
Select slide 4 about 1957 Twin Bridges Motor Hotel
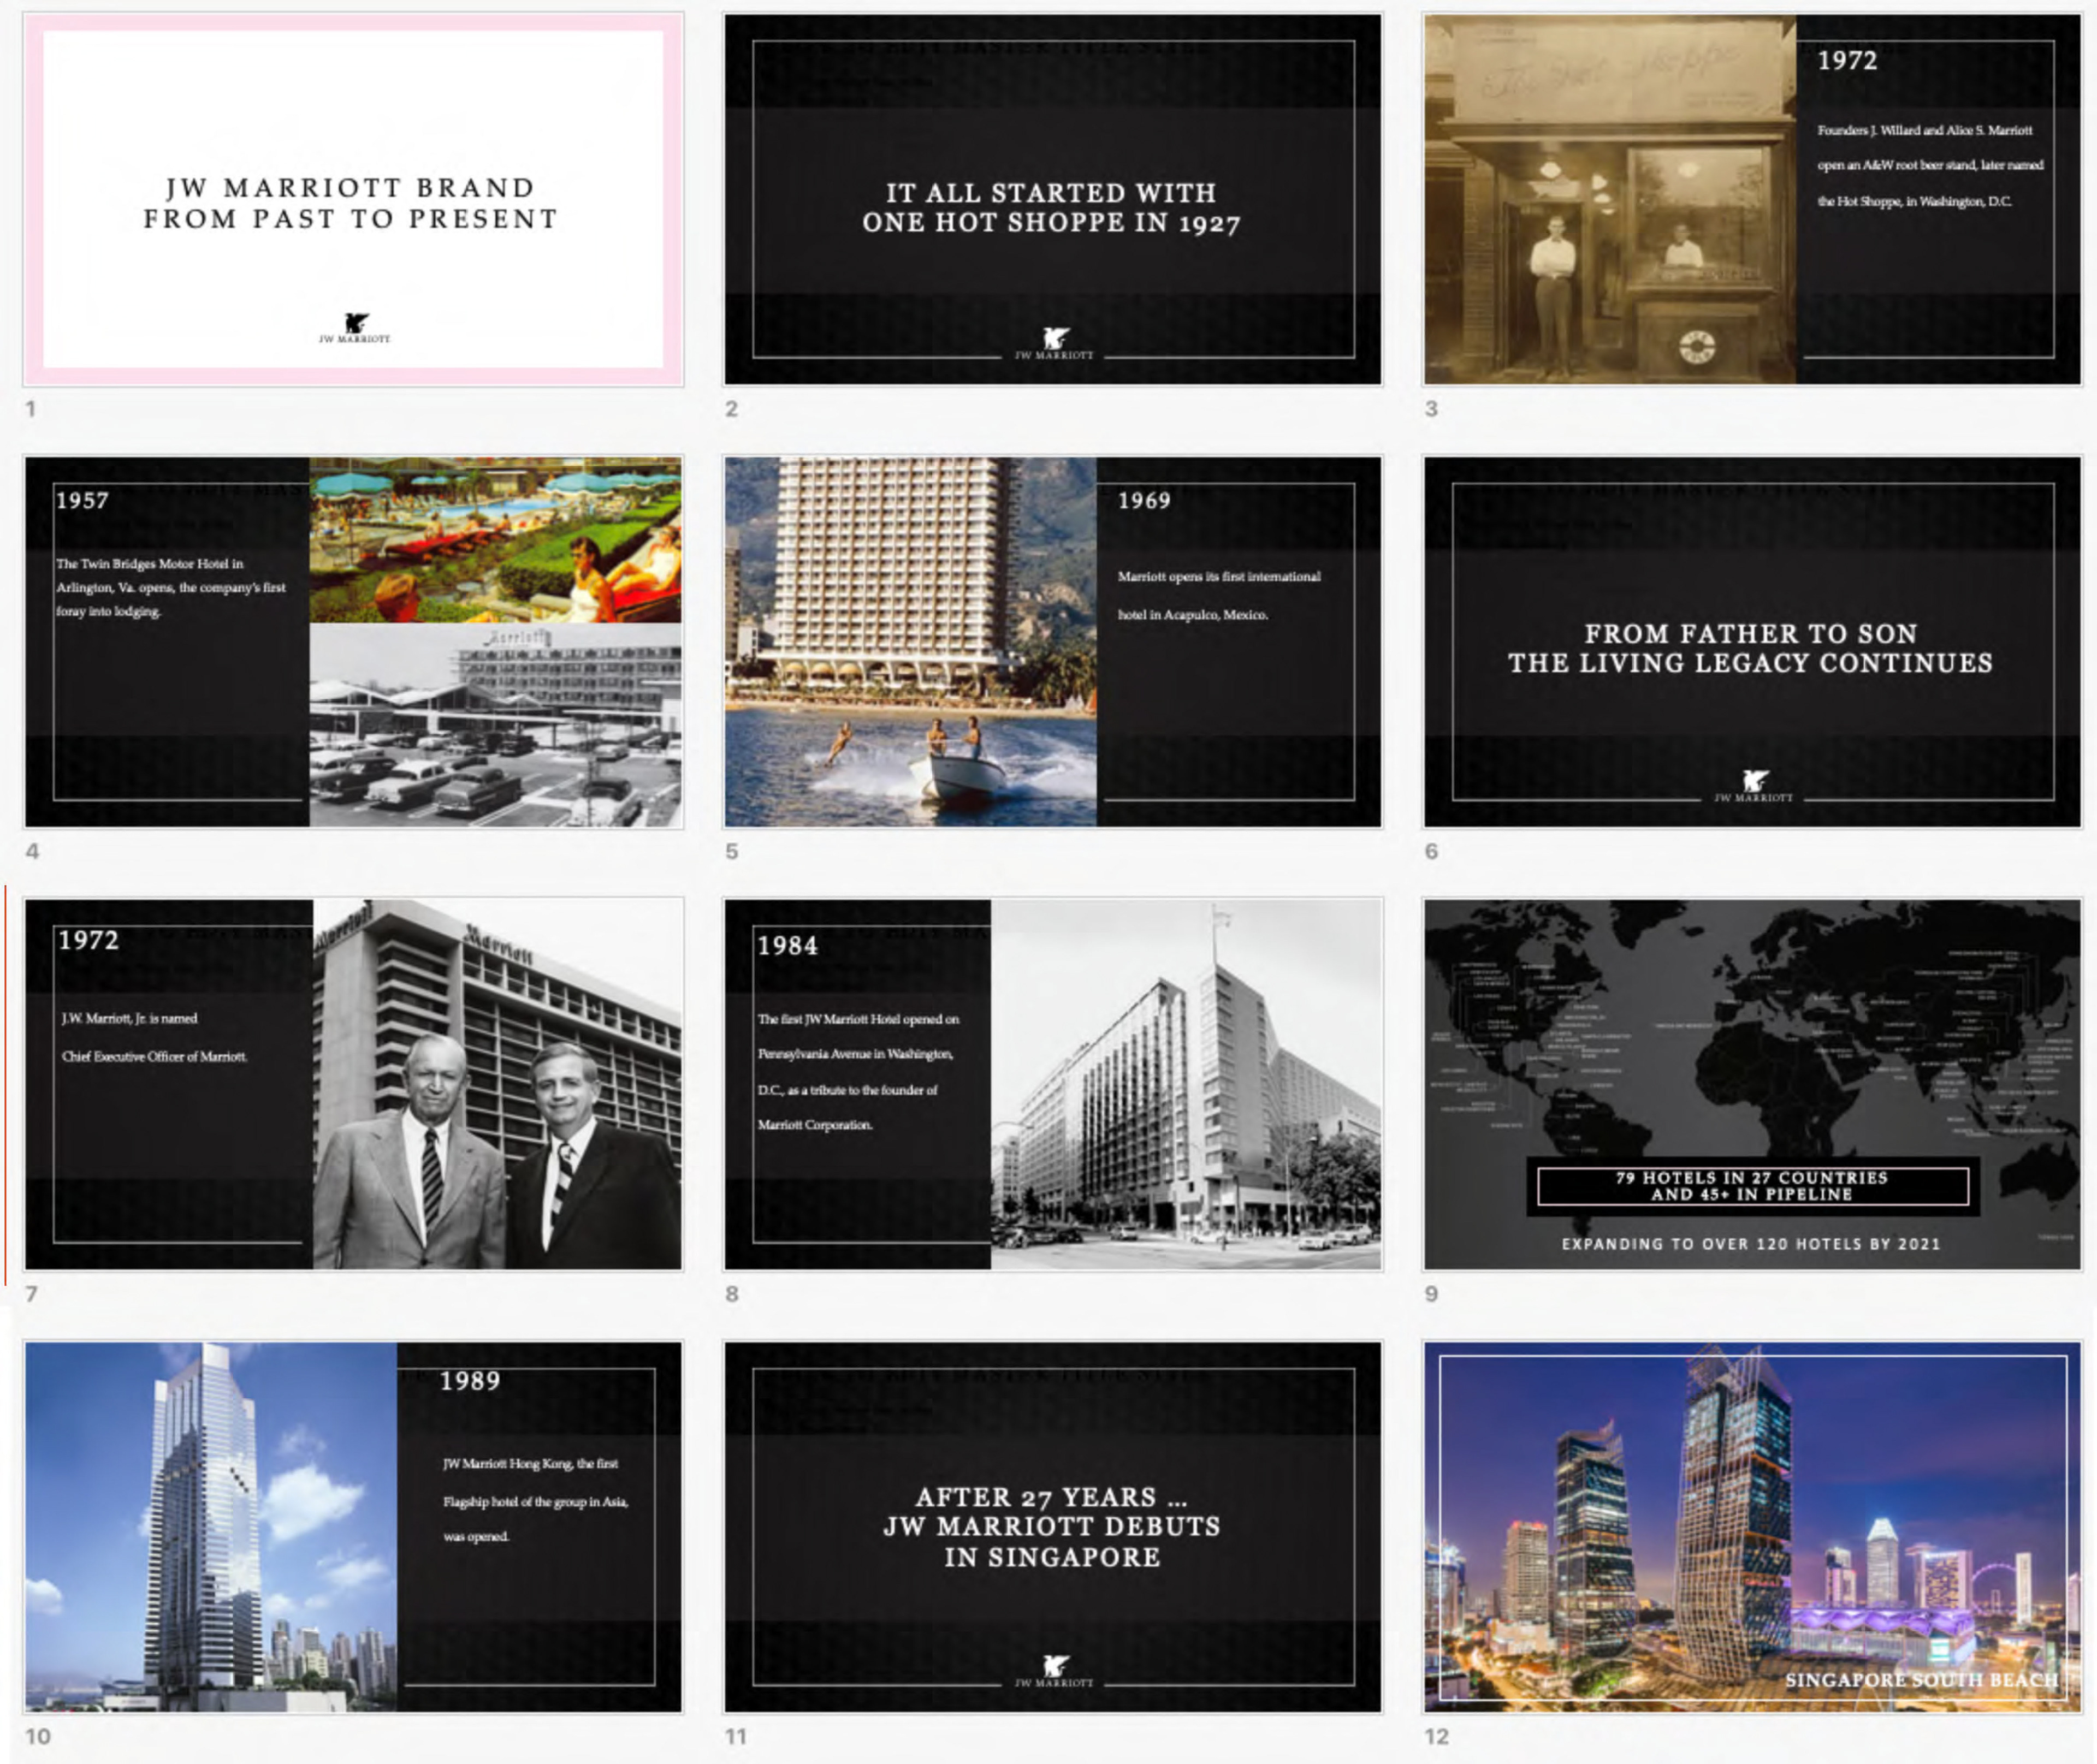pos(353,642)
